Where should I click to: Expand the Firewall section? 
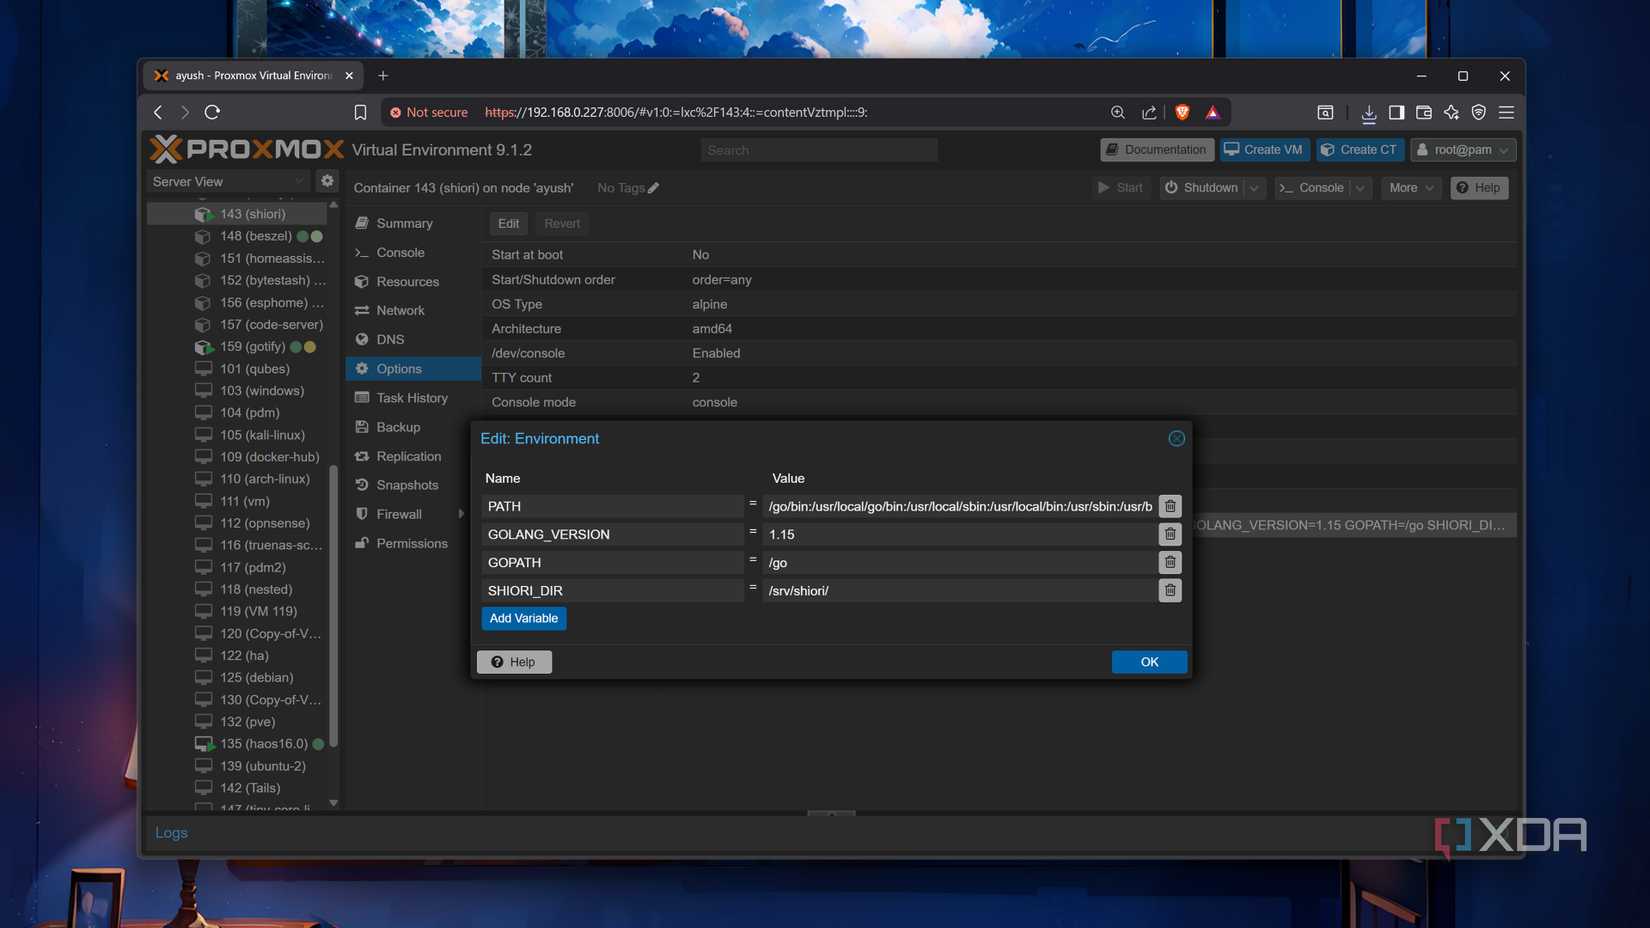tap(460, 513)
